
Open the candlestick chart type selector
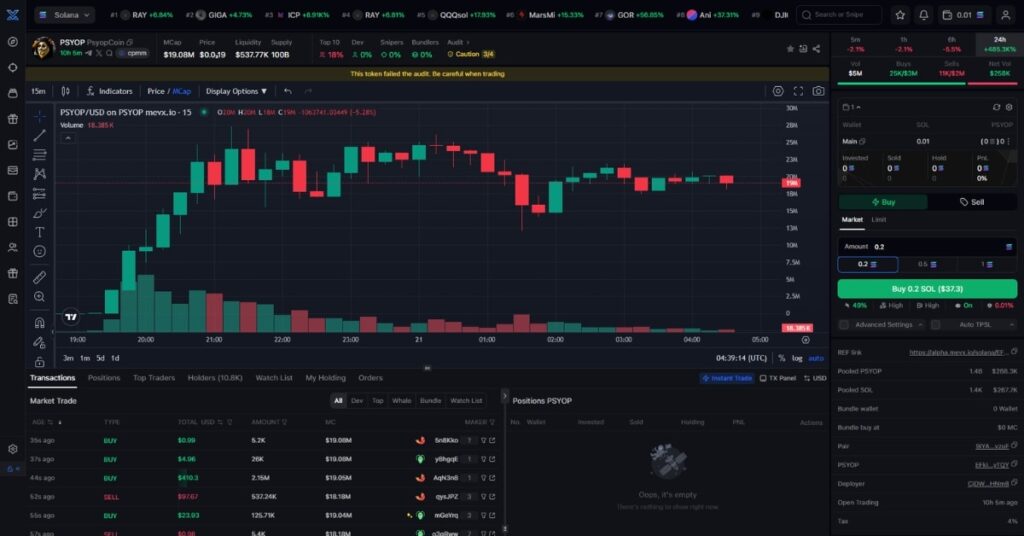coord(65,91)
